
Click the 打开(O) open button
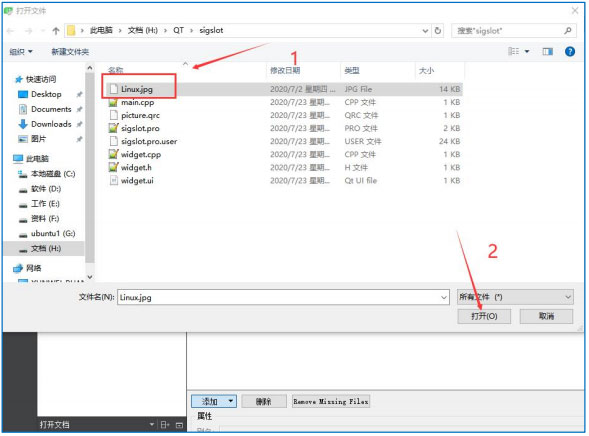coord(484,316)
